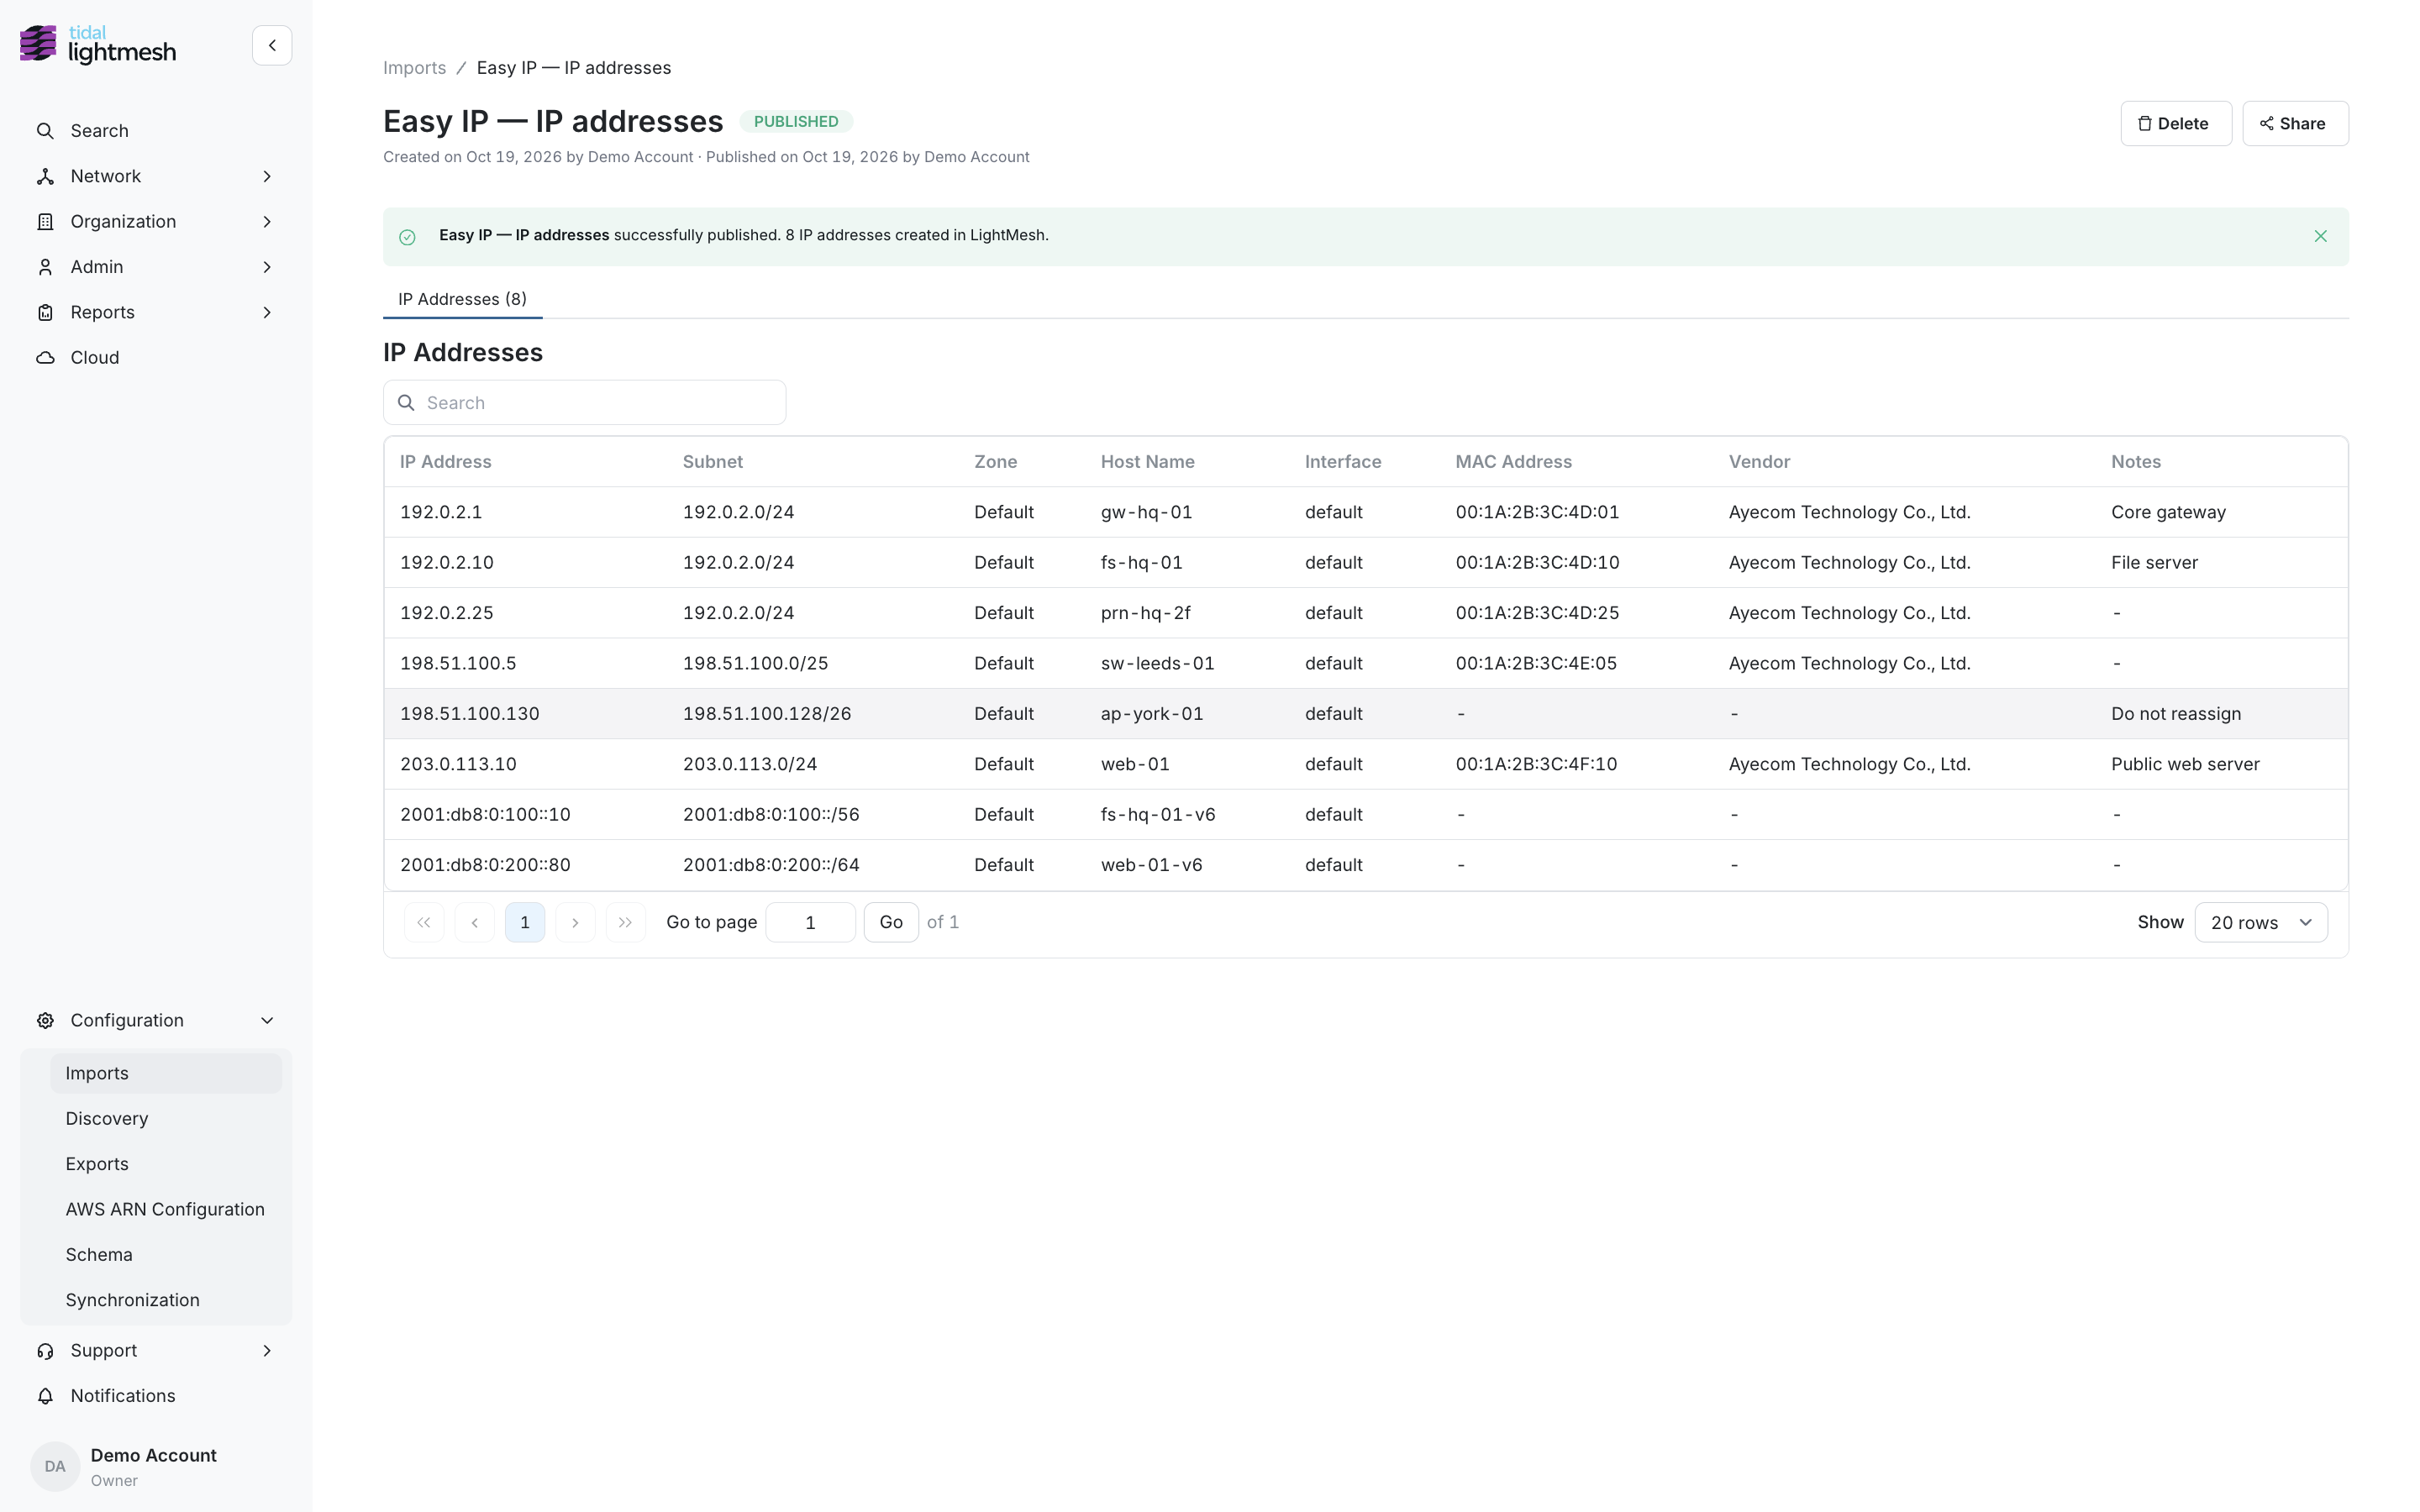The height and width of the screenshot is (1512, 2420).
Task: Click the Go pagination button
Action: click(891, 922)
